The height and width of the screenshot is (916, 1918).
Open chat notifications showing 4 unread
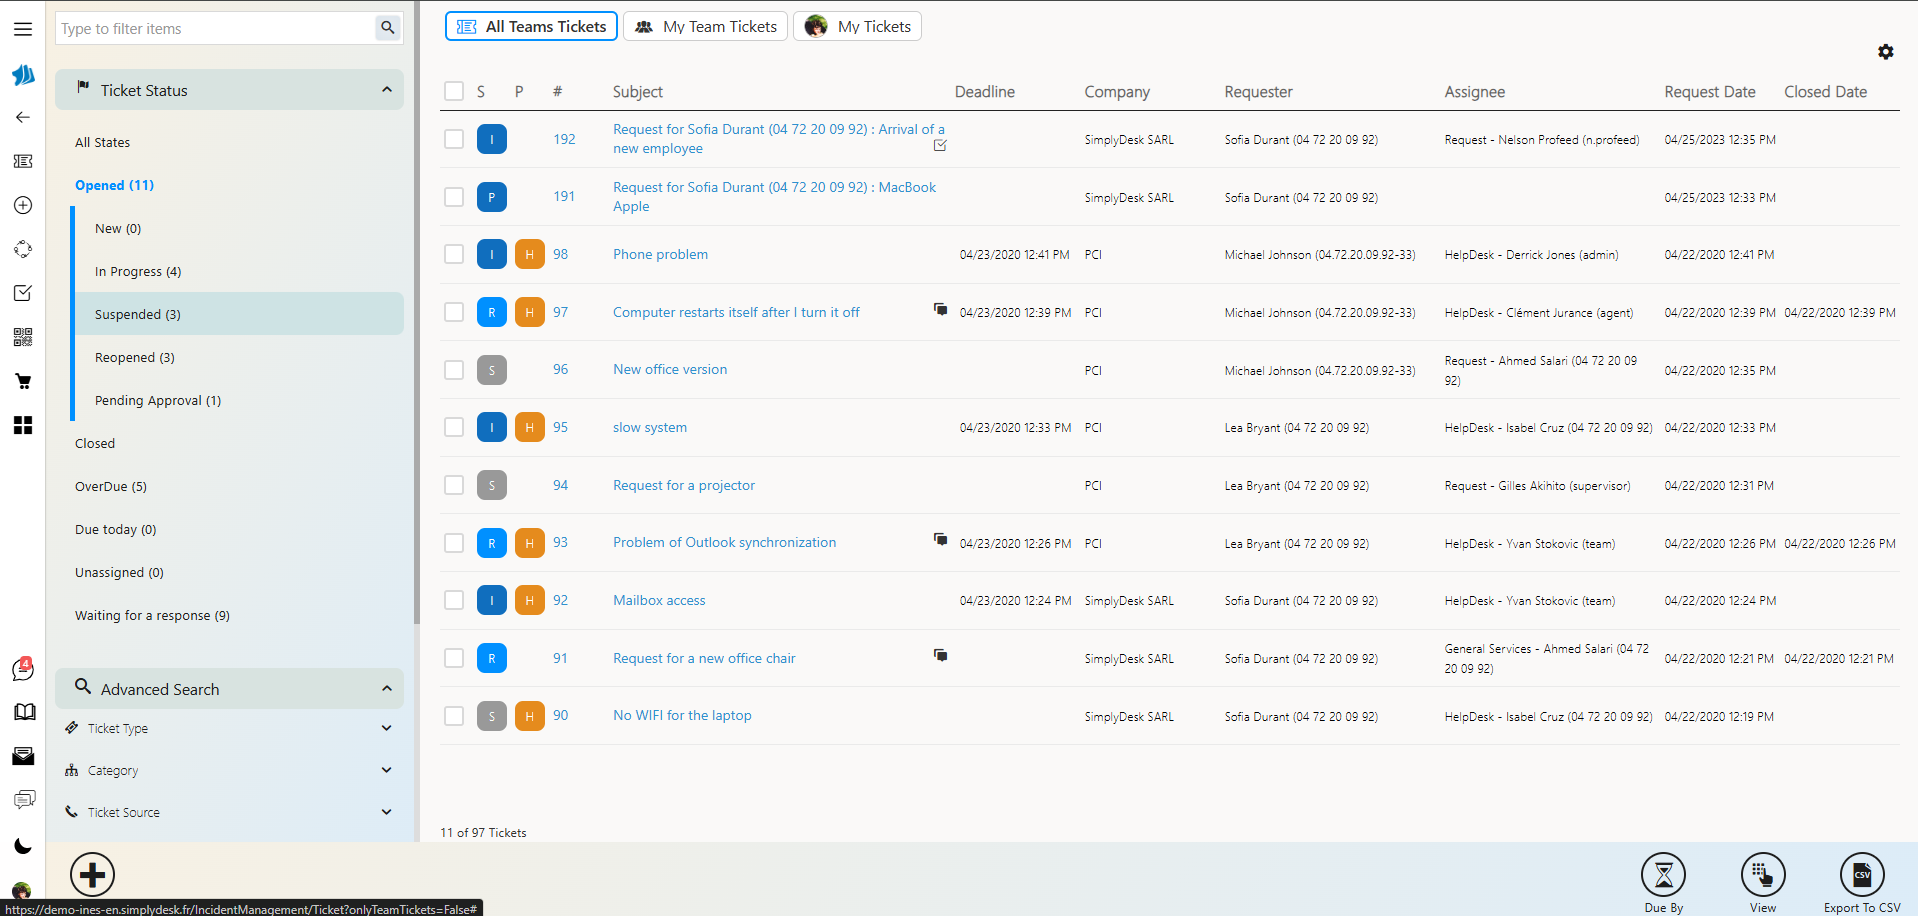tap(22, 670)
